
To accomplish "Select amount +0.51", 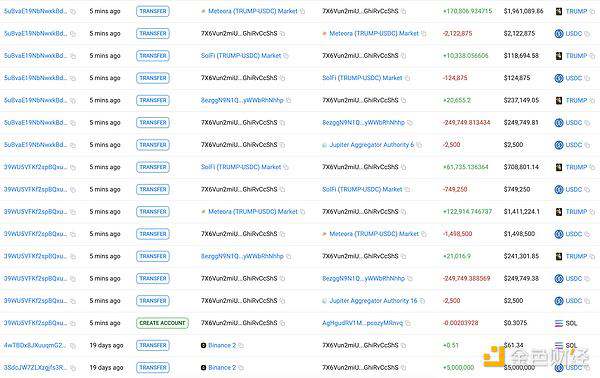I will [450, 345].
